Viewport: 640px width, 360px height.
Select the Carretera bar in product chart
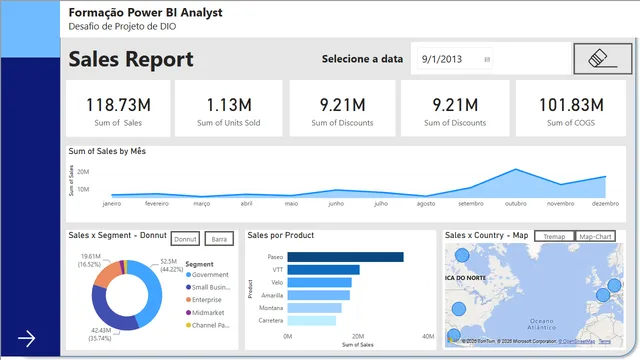coord(312,320)
